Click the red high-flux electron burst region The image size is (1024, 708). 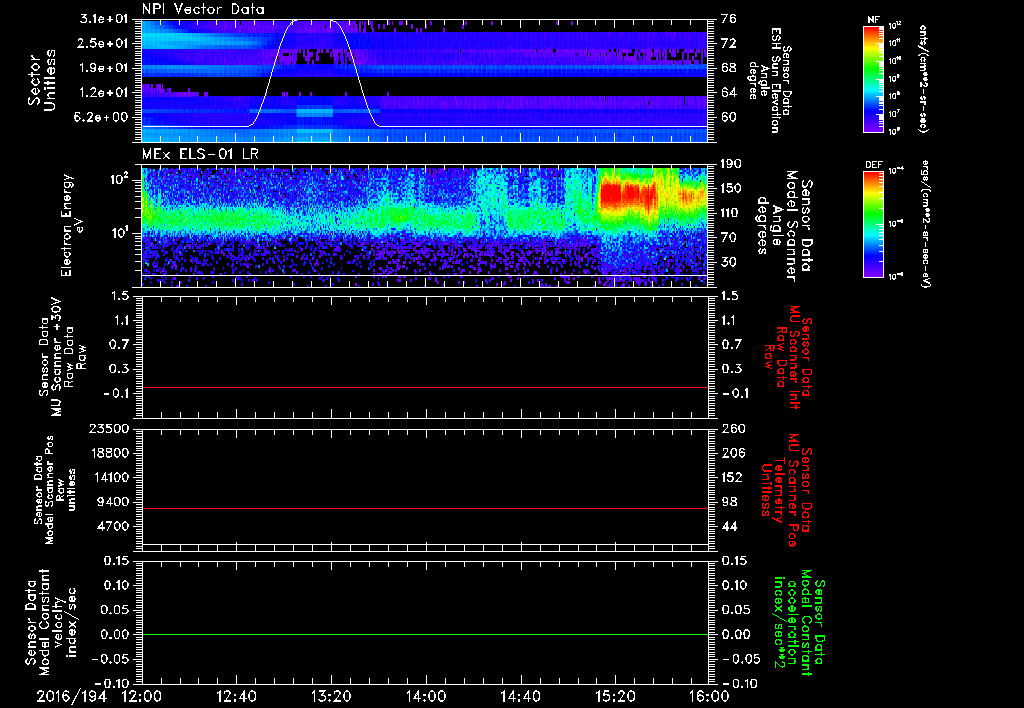(627, 196)
